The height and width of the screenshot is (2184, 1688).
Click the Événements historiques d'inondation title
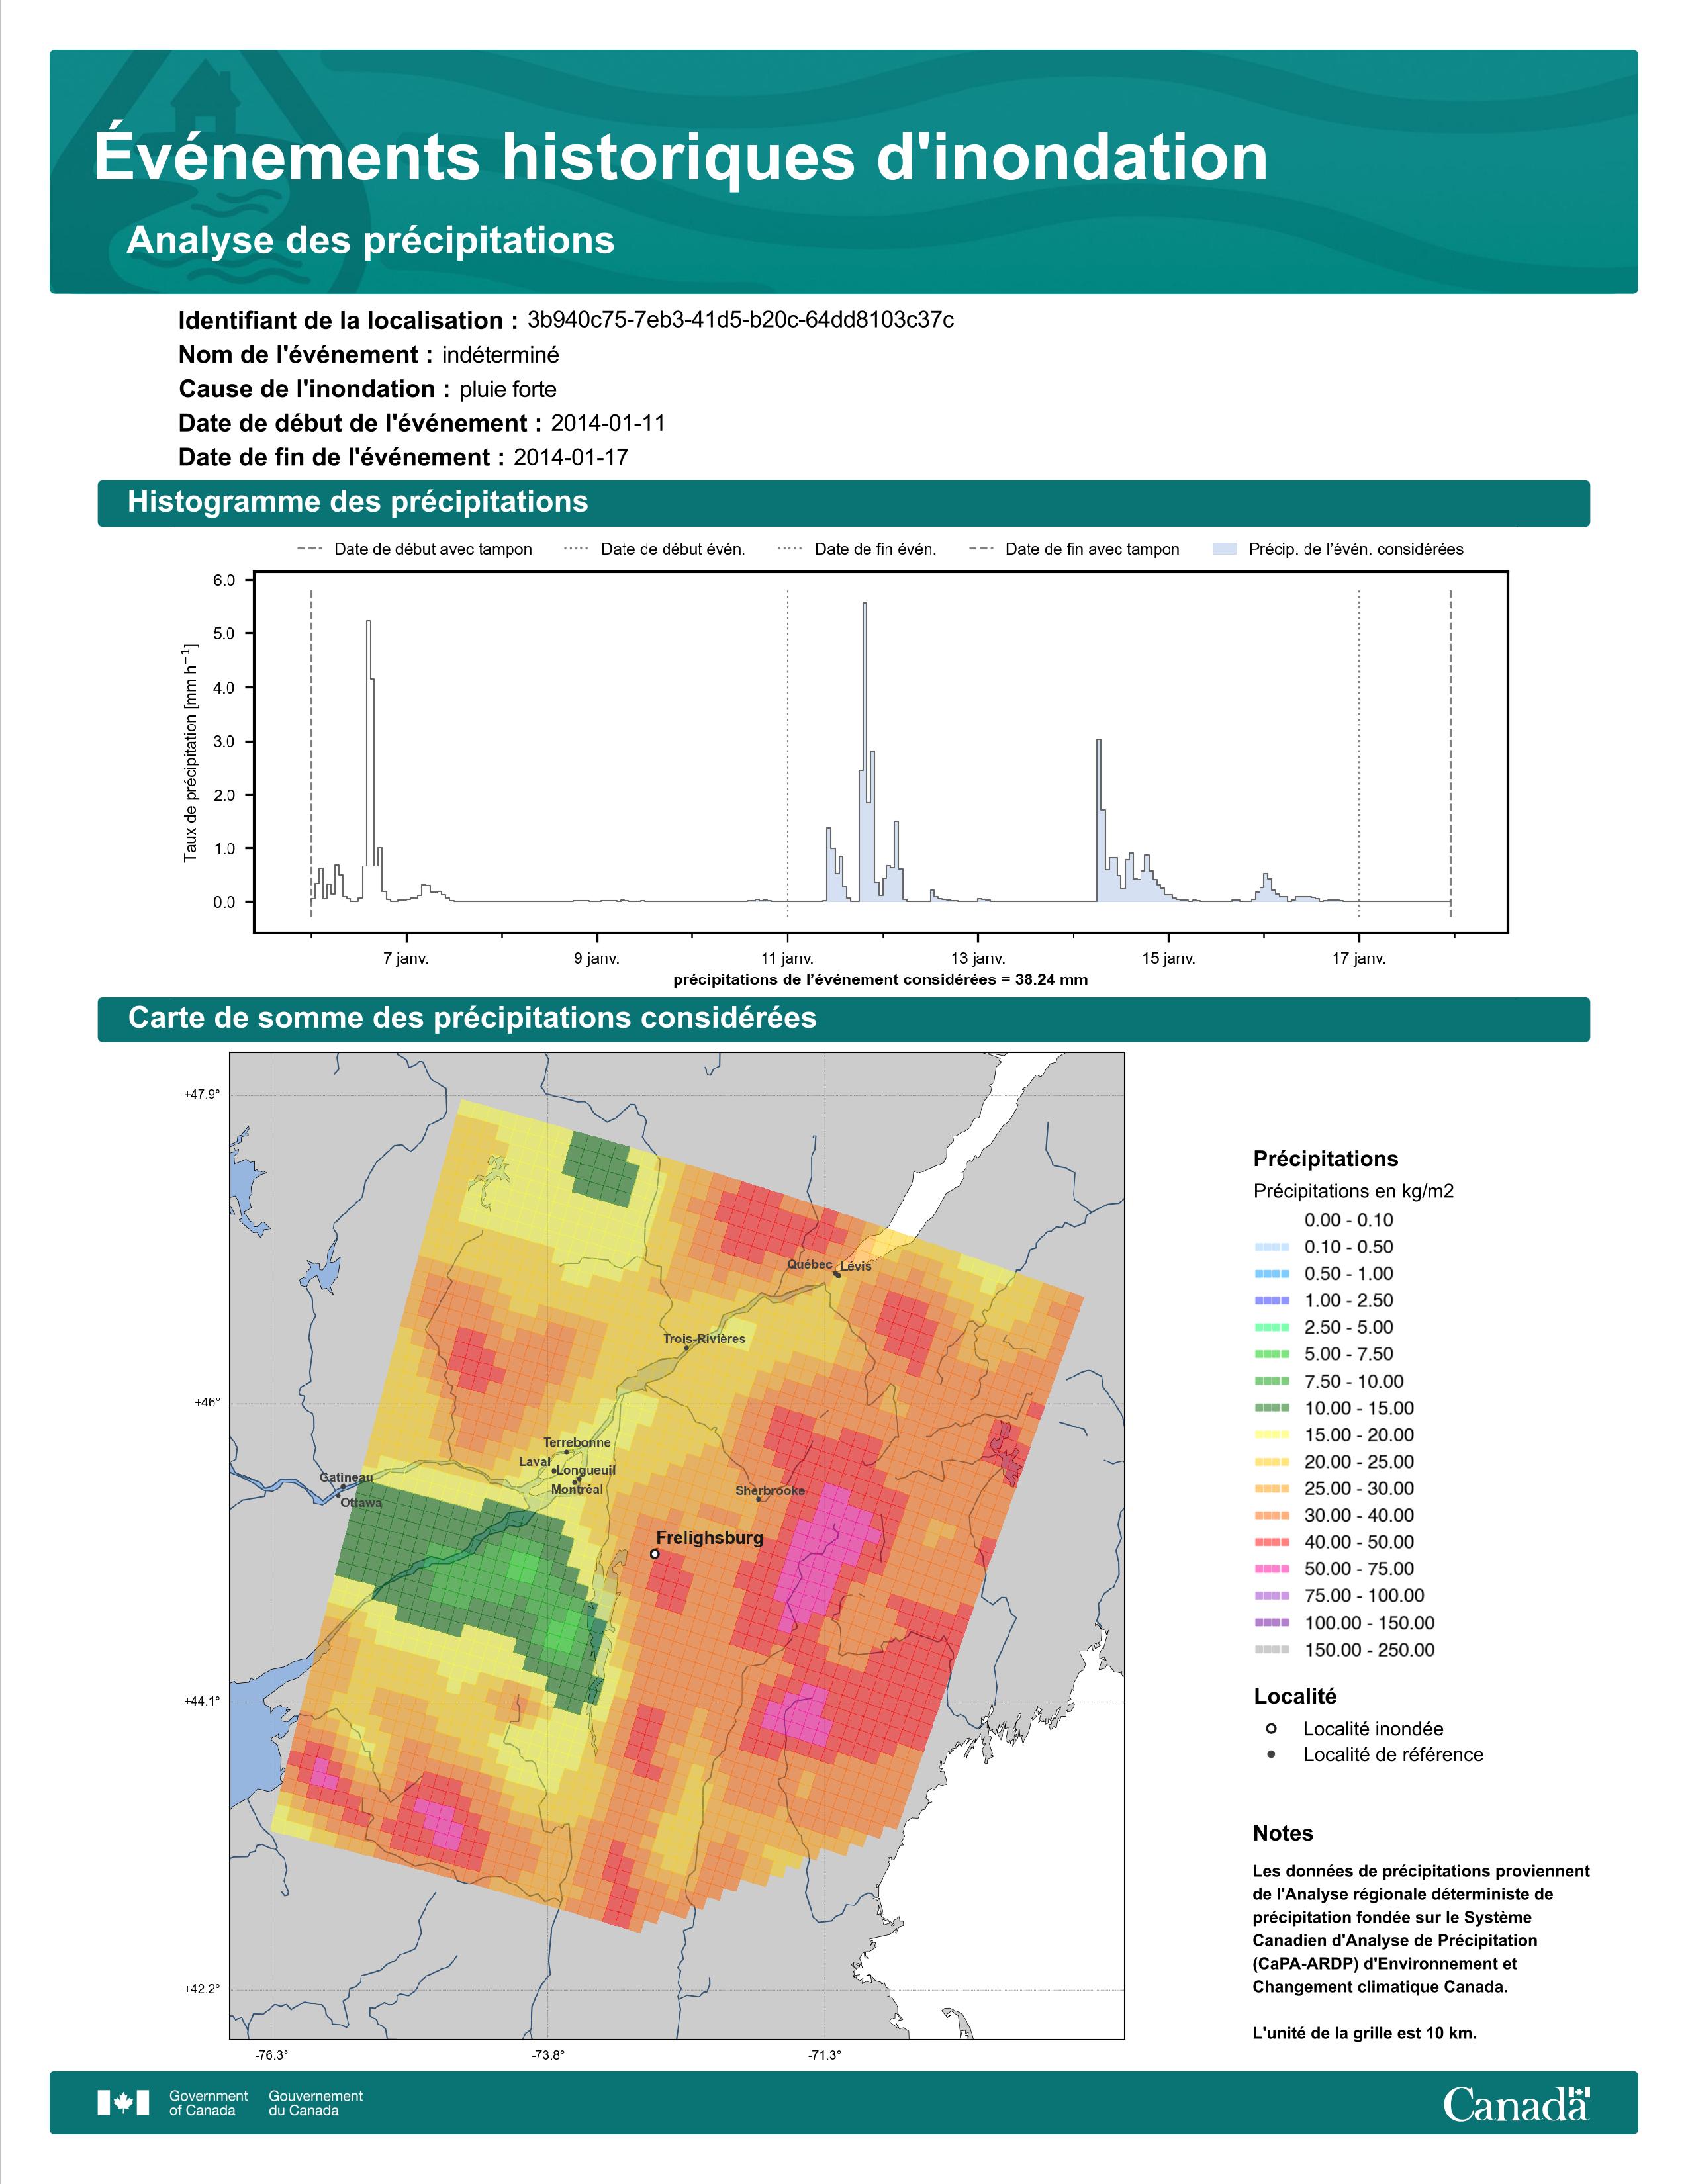pyautogui.click(x=681, y=157)
